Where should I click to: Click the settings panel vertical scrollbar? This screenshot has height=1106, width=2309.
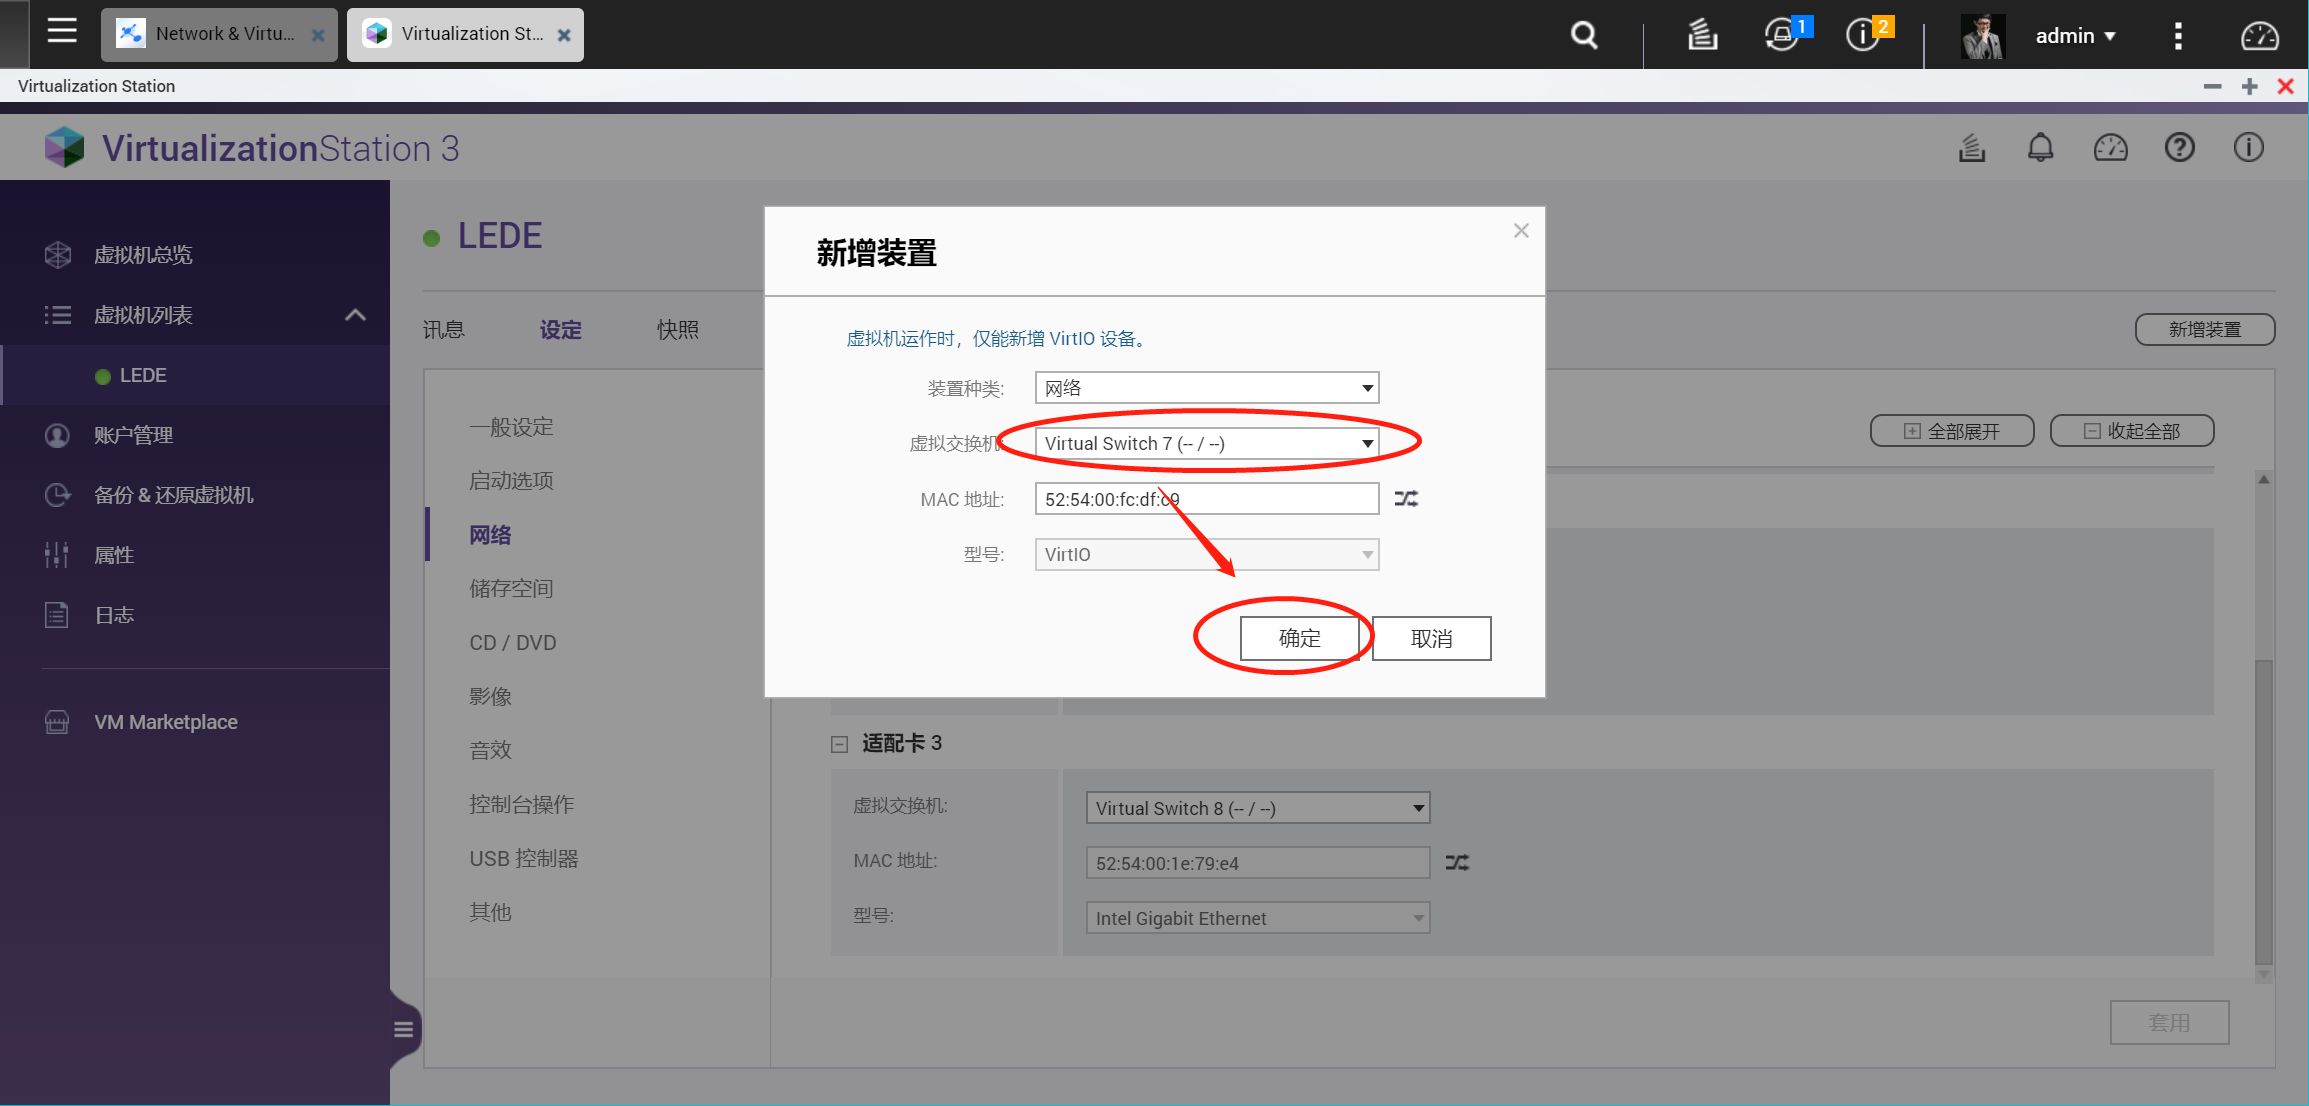pyautogui.click(x=2264, y=812)
